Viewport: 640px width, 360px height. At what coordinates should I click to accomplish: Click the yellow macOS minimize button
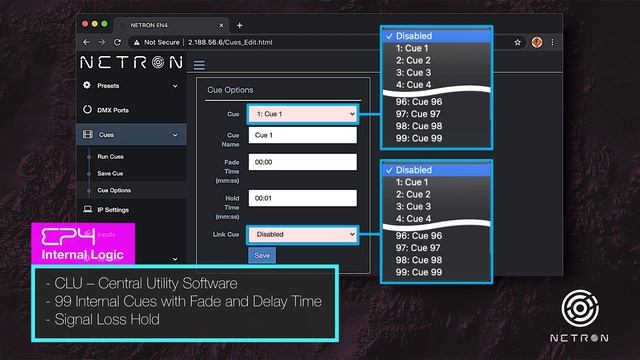[95, 24]
